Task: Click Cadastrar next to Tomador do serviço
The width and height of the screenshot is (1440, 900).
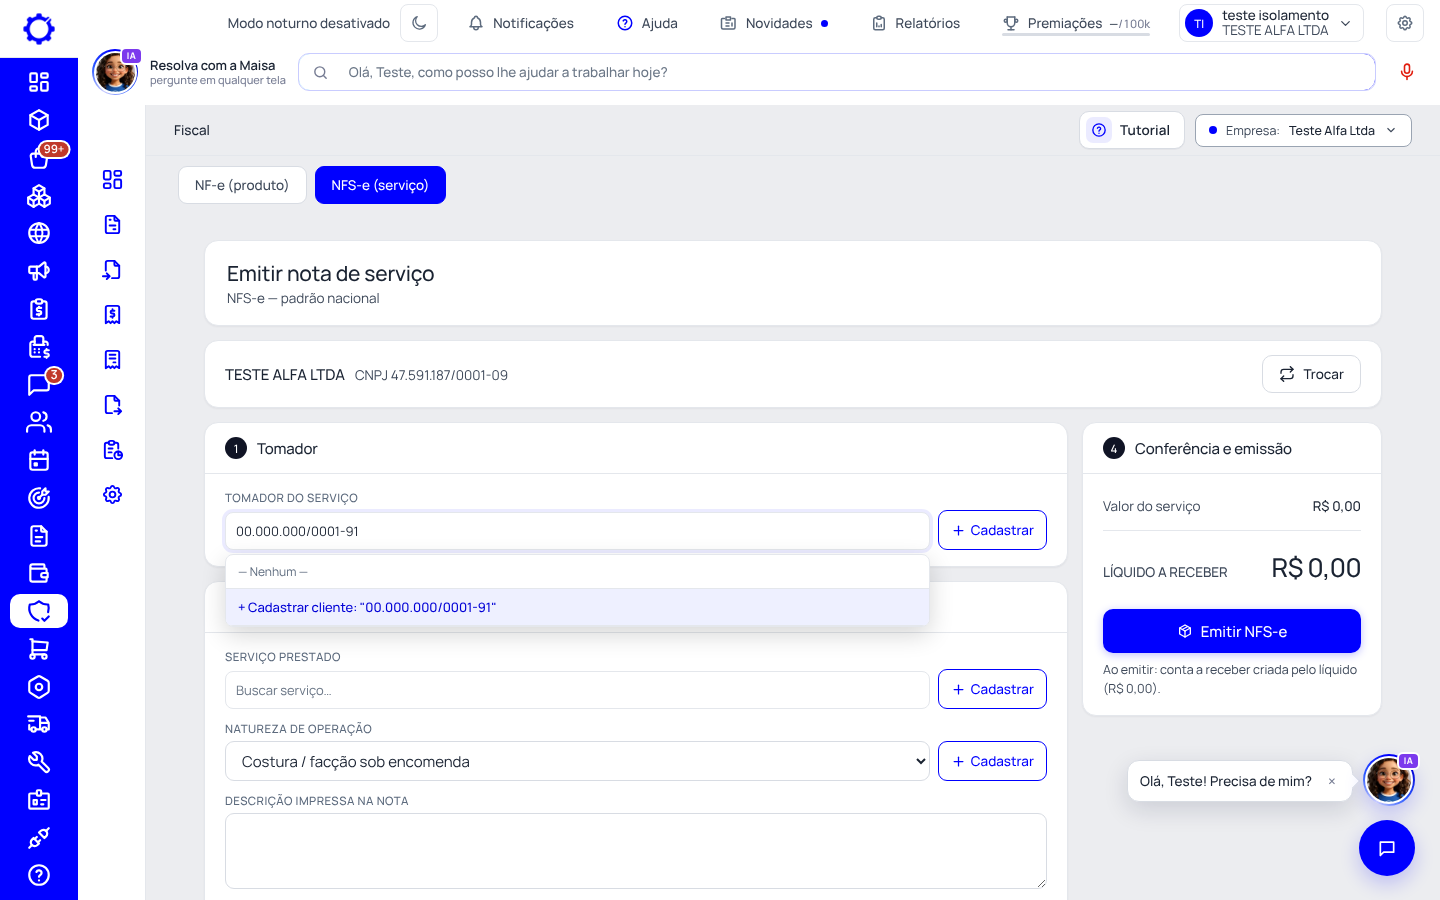Action: 992,530
